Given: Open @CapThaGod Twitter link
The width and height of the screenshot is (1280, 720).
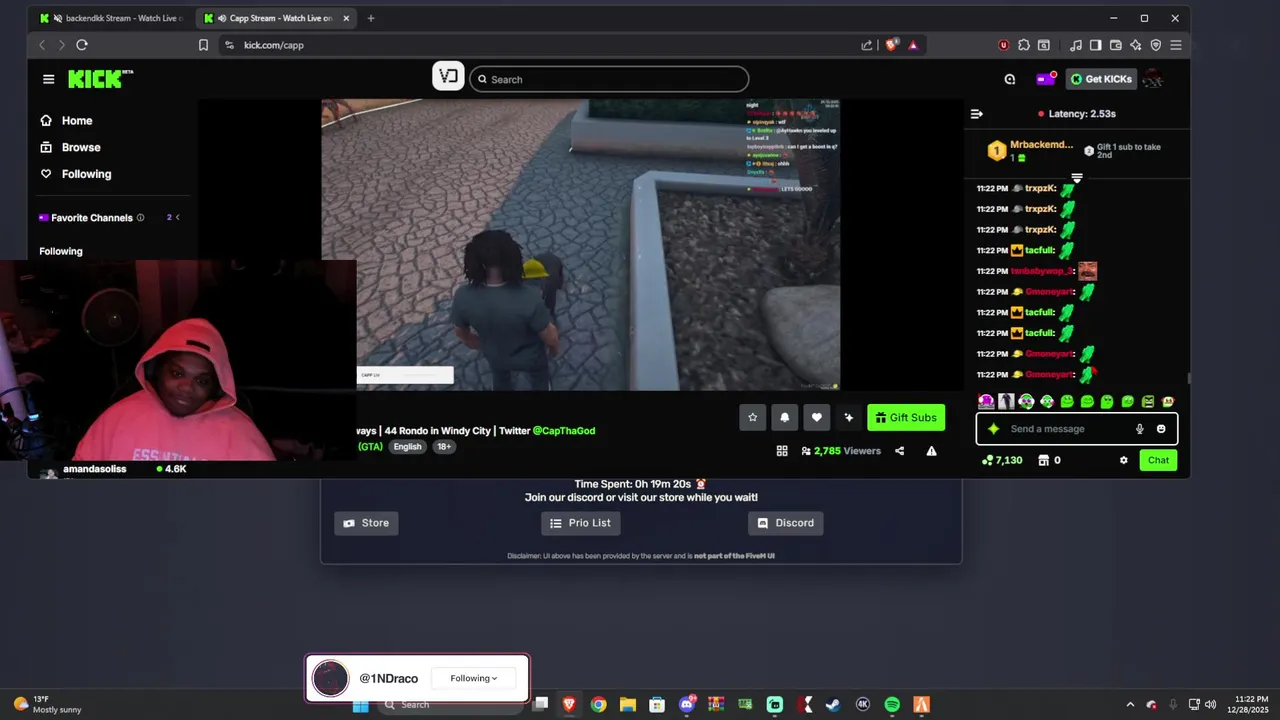Looking at the screenshot, I should 564,431.
